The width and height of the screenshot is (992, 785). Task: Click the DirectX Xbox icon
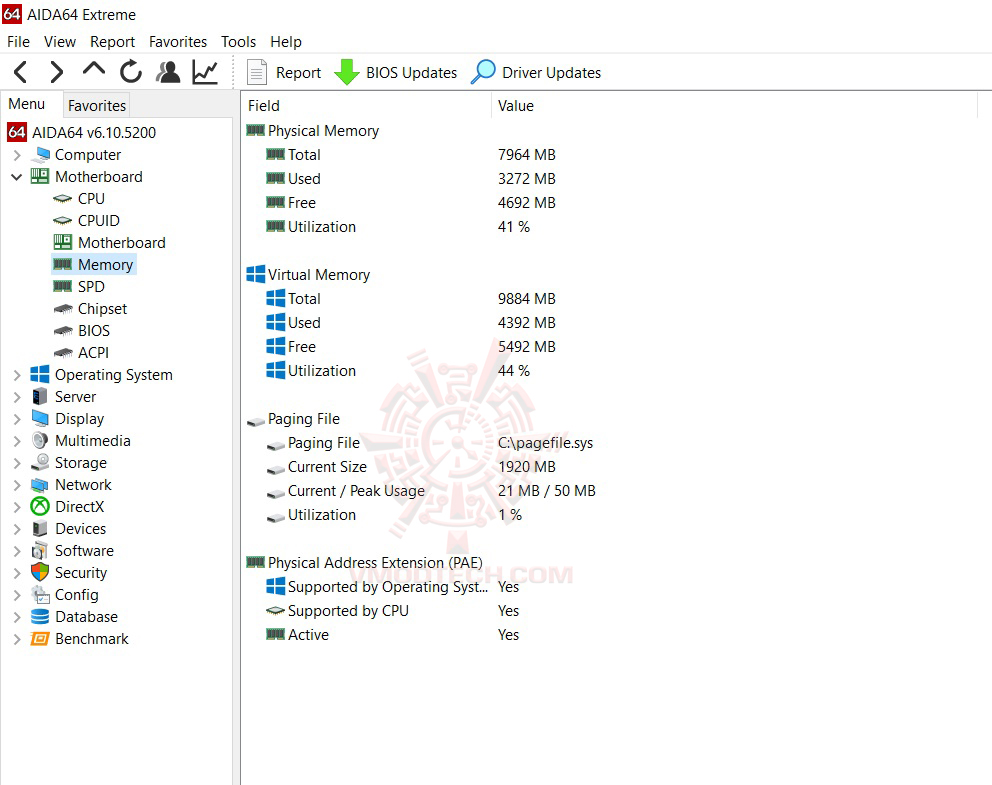pos(40,507)
